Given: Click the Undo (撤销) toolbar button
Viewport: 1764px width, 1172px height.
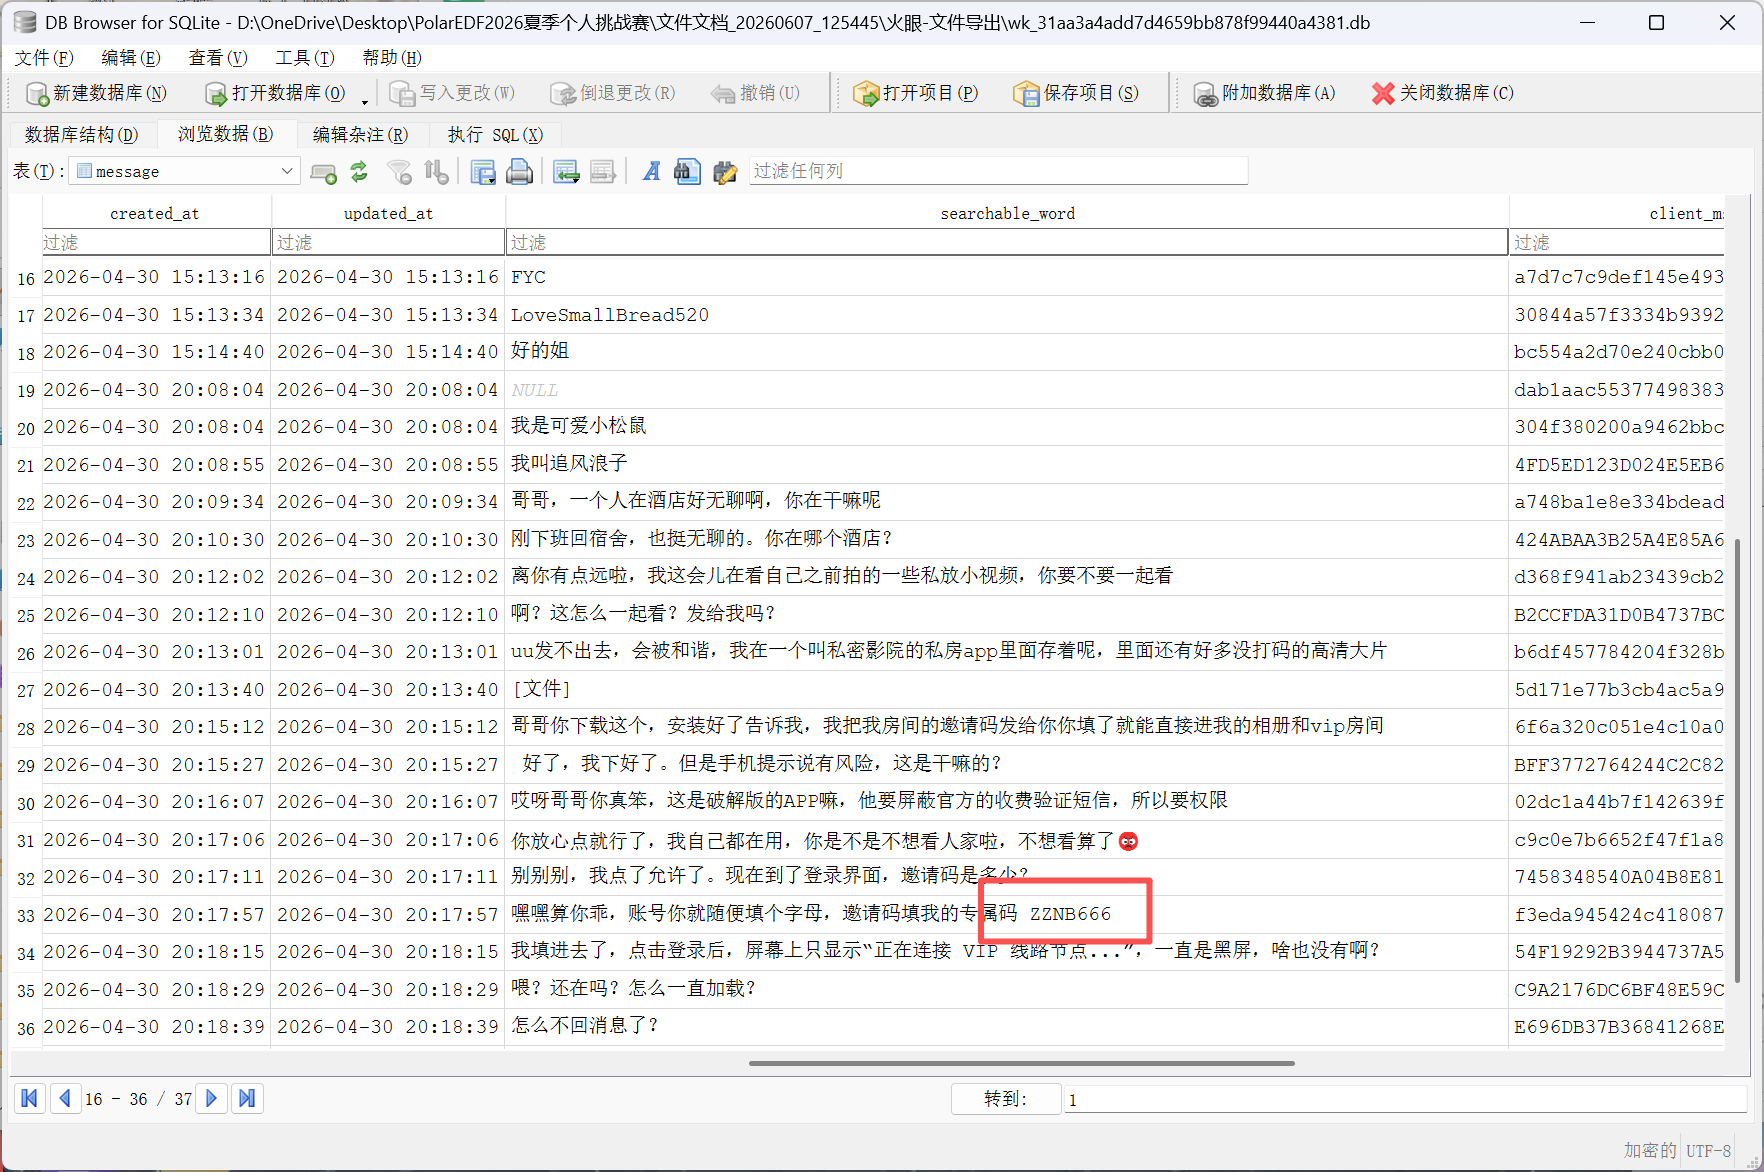Looking at the screenshot, I should point(755,93).
